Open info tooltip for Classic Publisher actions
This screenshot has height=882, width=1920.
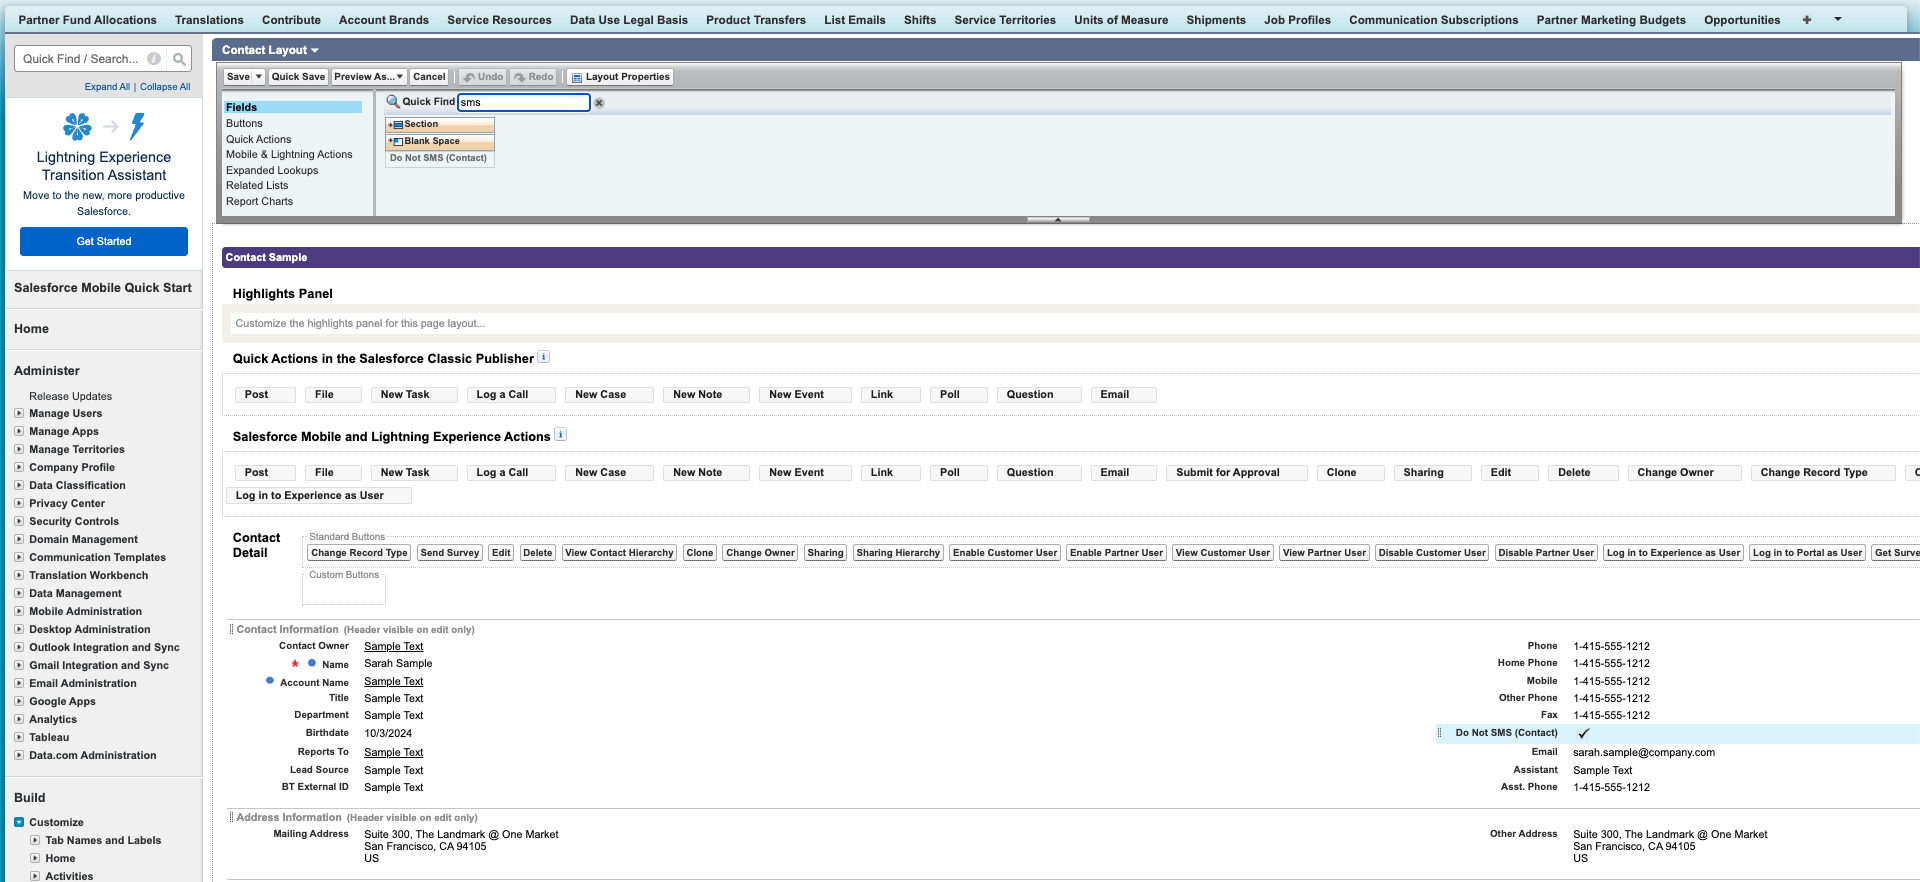pos(544,357)
